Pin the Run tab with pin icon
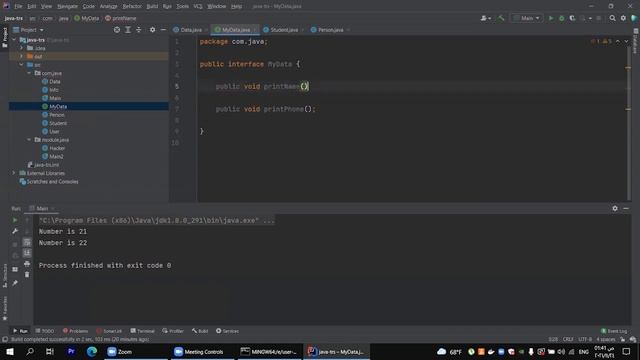Image resolution: width=640 pixels, height=360 pixels. tap(15, 283)
